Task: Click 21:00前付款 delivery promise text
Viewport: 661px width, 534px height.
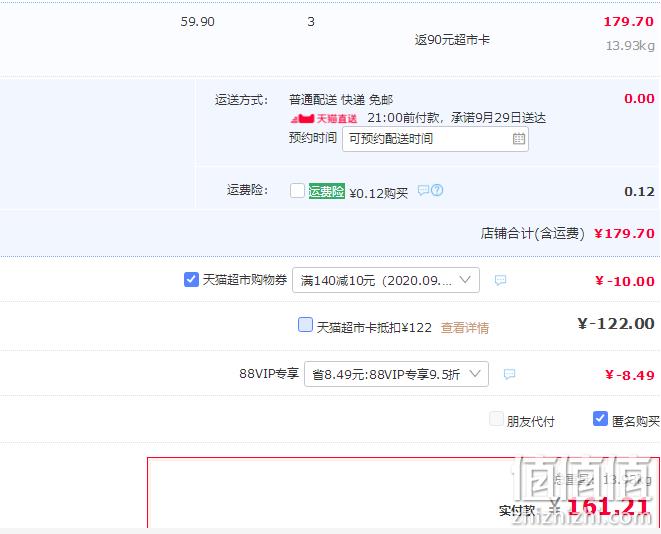Action: [x=456, y=118]
